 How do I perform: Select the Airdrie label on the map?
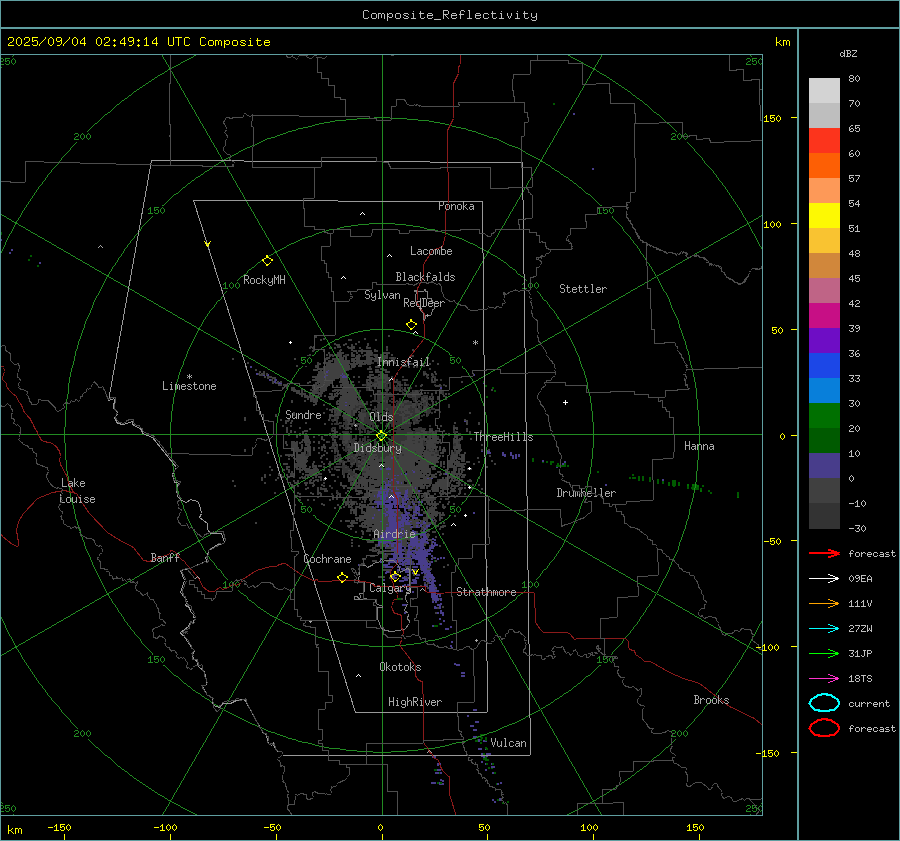pyautogui.click(x=394, y=534)
